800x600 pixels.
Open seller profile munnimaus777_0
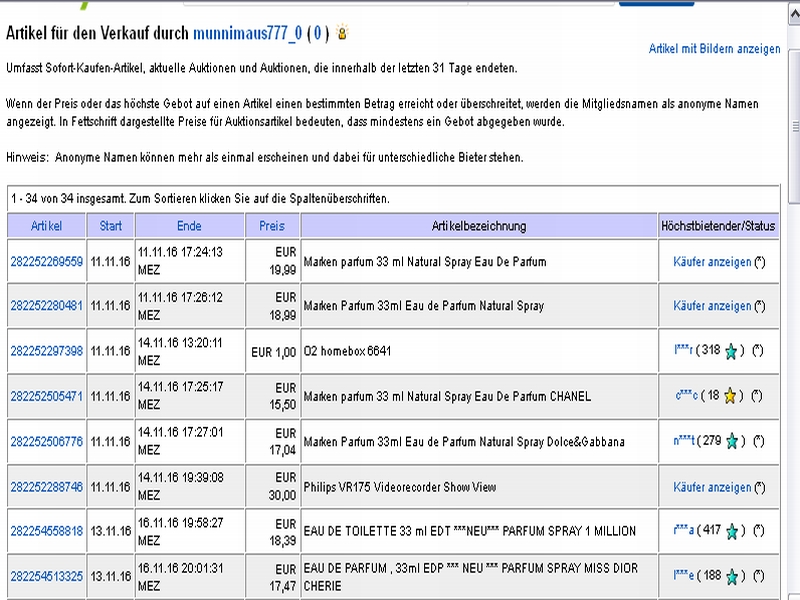pyautogui.click(x=247, y=33)
